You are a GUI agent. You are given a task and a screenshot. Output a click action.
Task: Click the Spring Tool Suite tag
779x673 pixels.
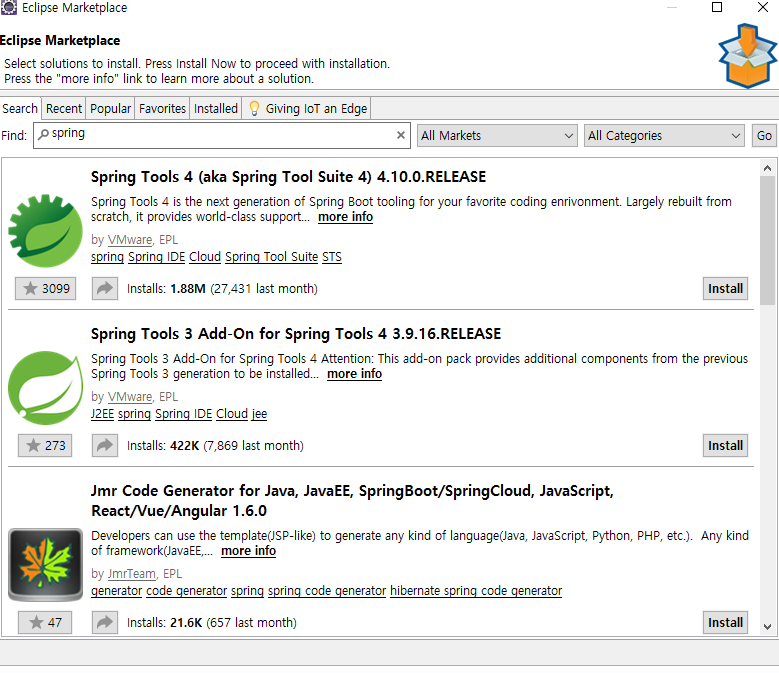click(271, 257)
